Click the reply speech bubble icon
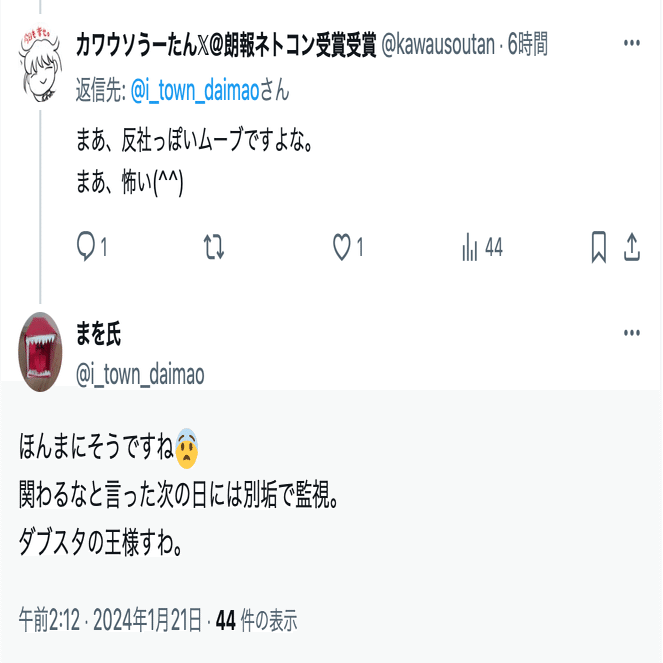Screen dimensions: 663x663 pos(86,247)
